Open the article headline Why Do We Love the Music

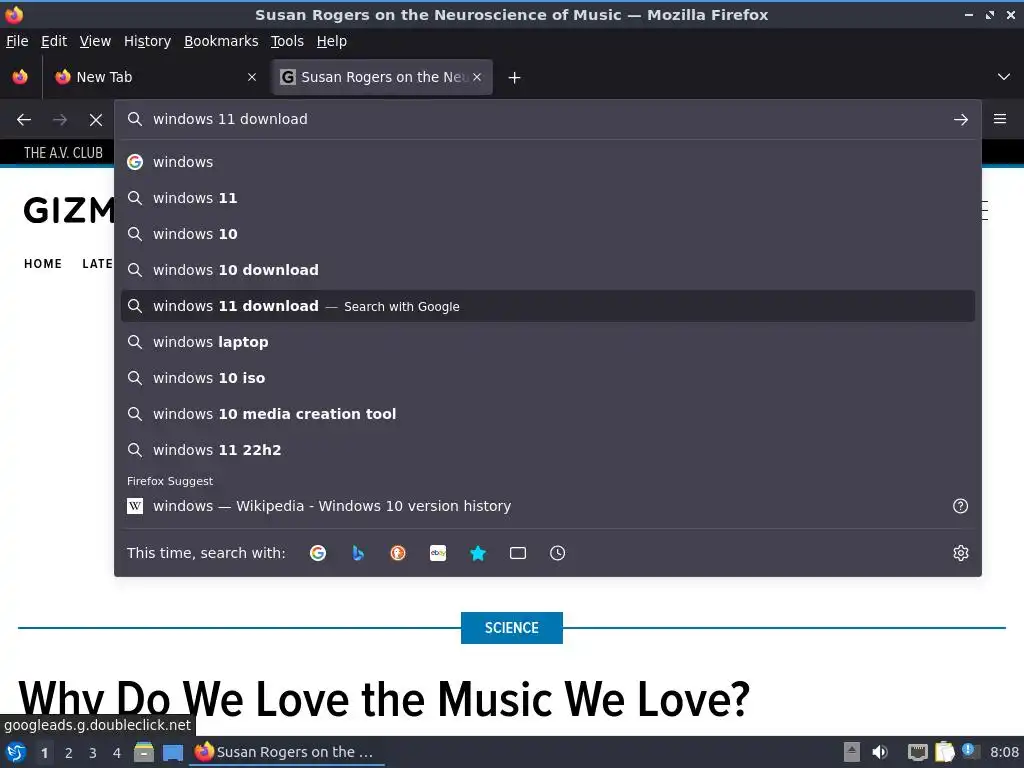pyautogui.click(x=384, y=699)
